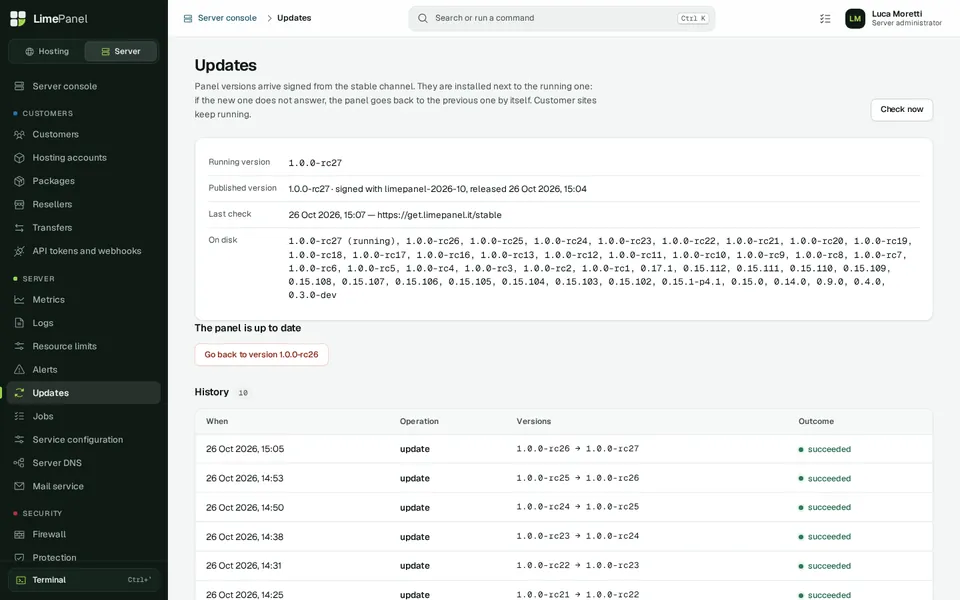Image resolution: width=960 pixels, height=600 pixels.
Task: Click the Updates page heading
Action: coord(225,65)
